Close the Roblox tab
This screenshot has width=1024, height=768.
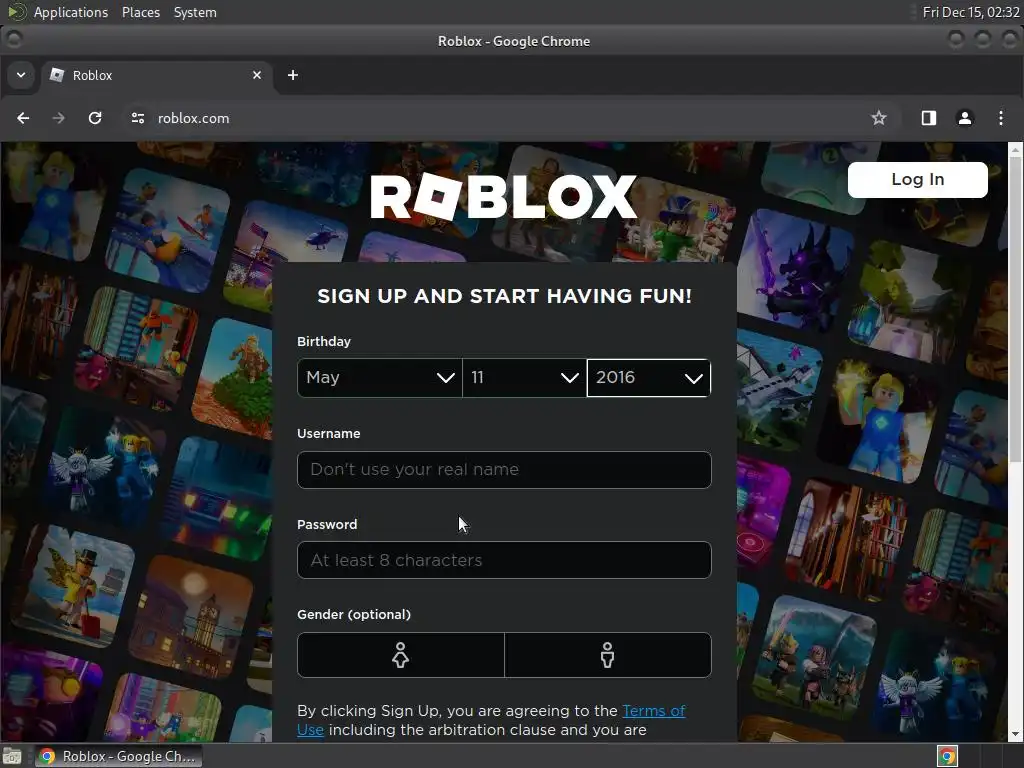pyautogui.click(x=257, y=75)
